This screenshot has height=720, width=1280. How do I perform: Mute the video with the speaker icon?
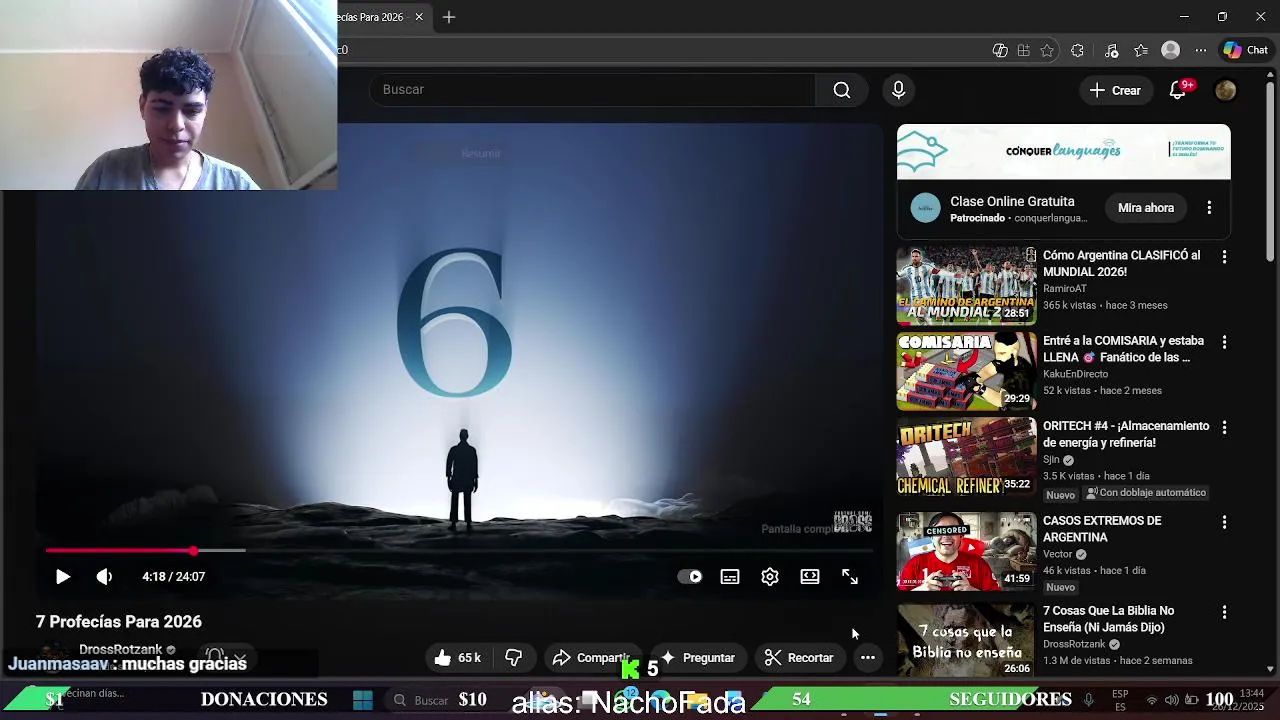pyautogui.click(x=104, y=577)
